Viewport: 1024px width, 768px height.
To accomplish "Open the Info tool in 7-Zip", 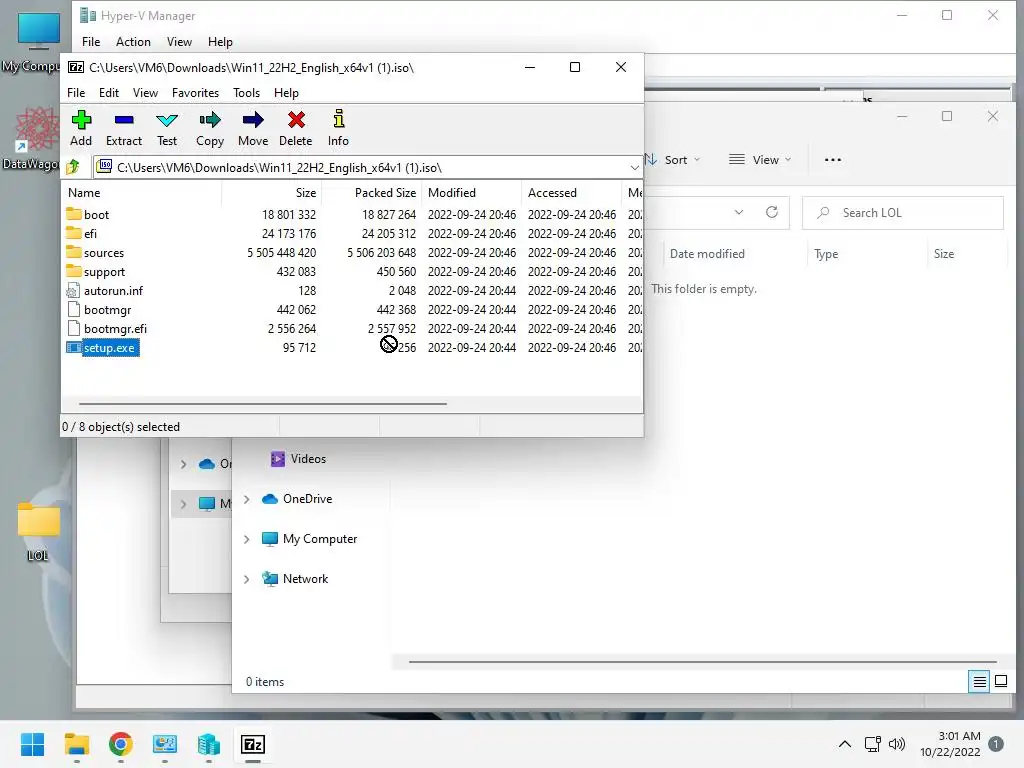I will coord(338,128).
